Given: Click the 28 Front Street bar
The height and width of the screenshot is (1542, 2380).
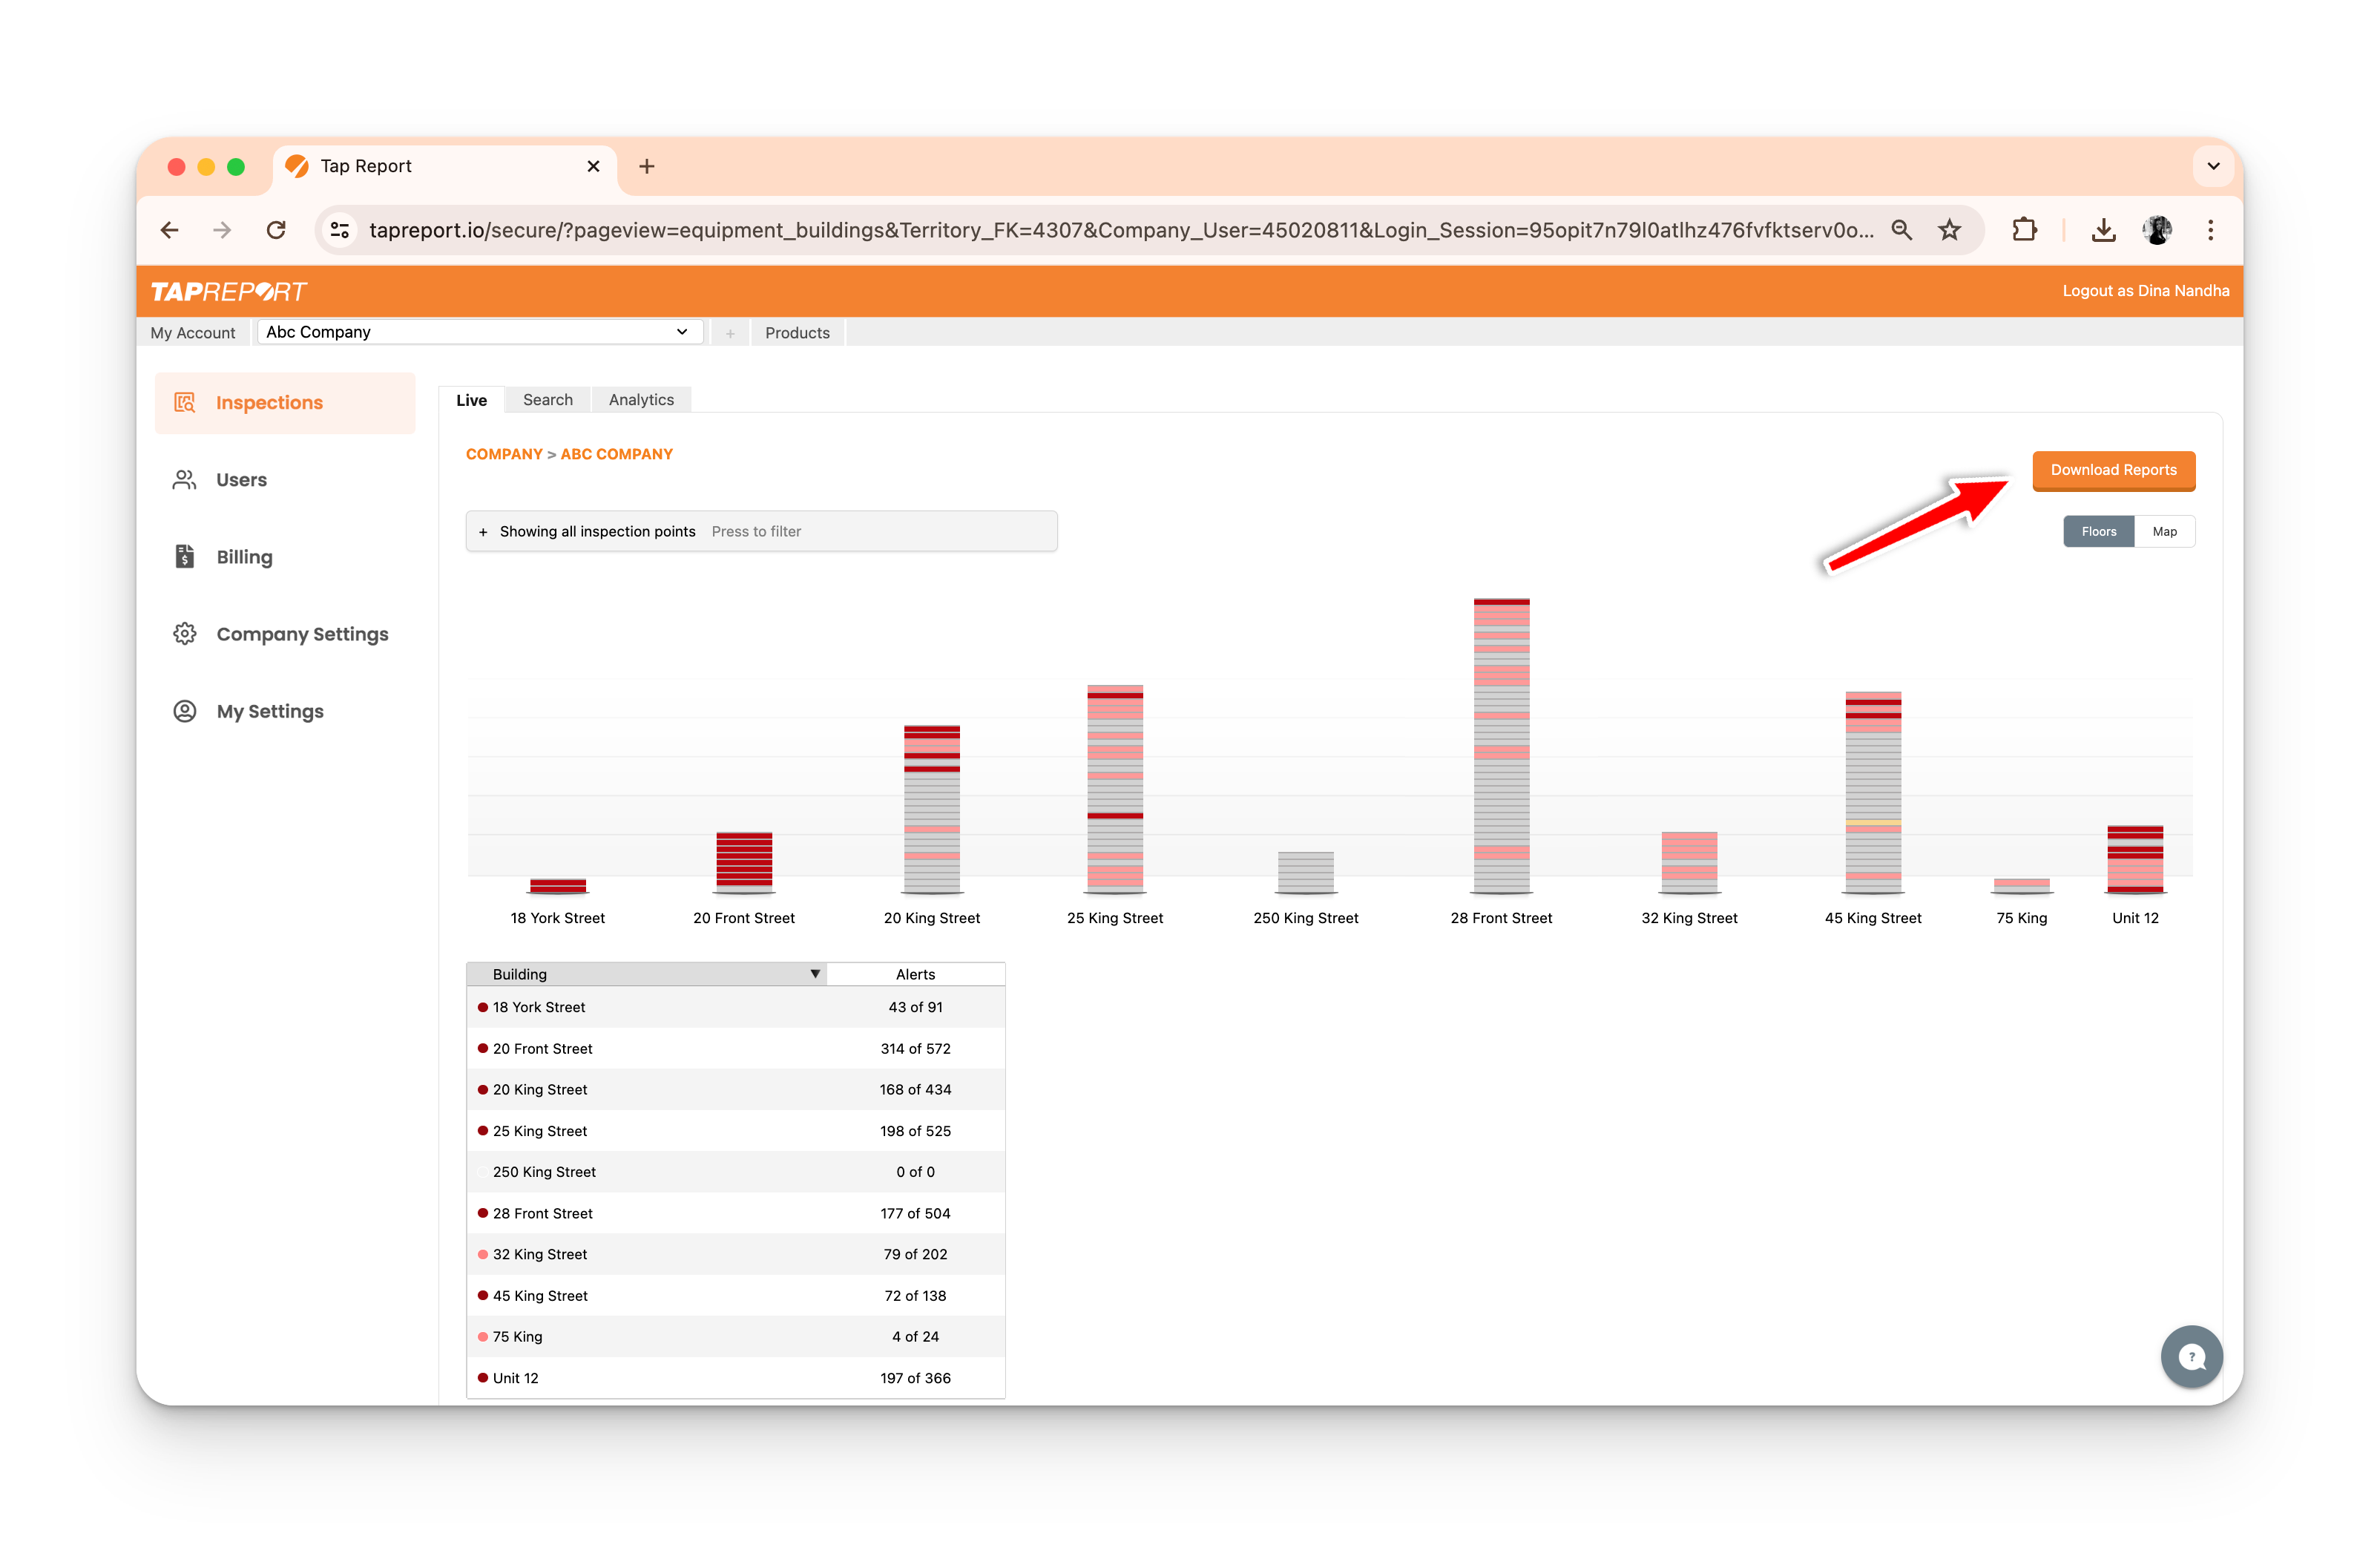Looking at the screenshot, I should [x=1501, y=745].
